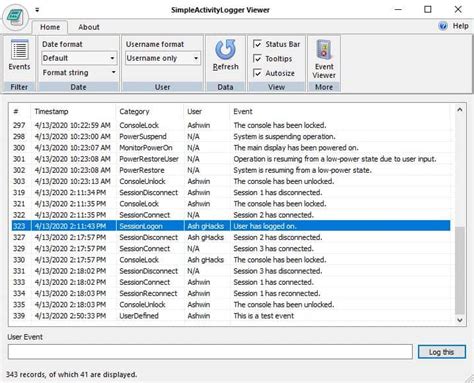Uncheck the Autosize option
The image size is (474, 383).
pos(257,73)
